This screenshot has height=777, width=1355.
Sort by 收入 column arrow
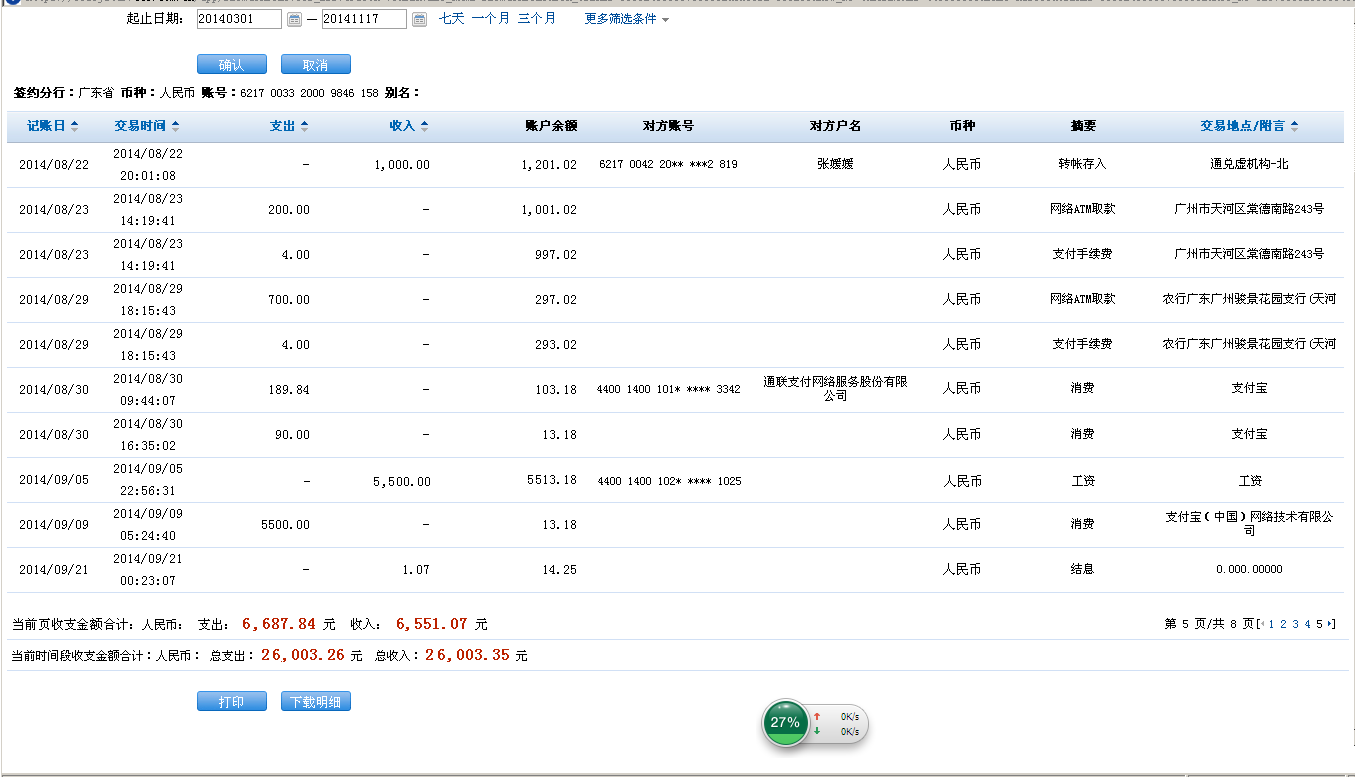(424, 126)
